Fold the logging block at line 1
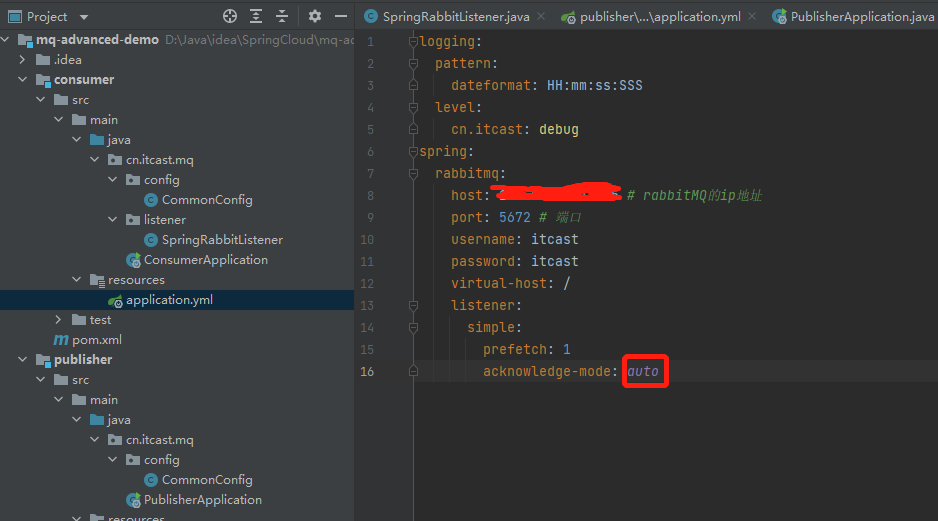Viewport: 938px width, 521px height. [x=413, y=41]
